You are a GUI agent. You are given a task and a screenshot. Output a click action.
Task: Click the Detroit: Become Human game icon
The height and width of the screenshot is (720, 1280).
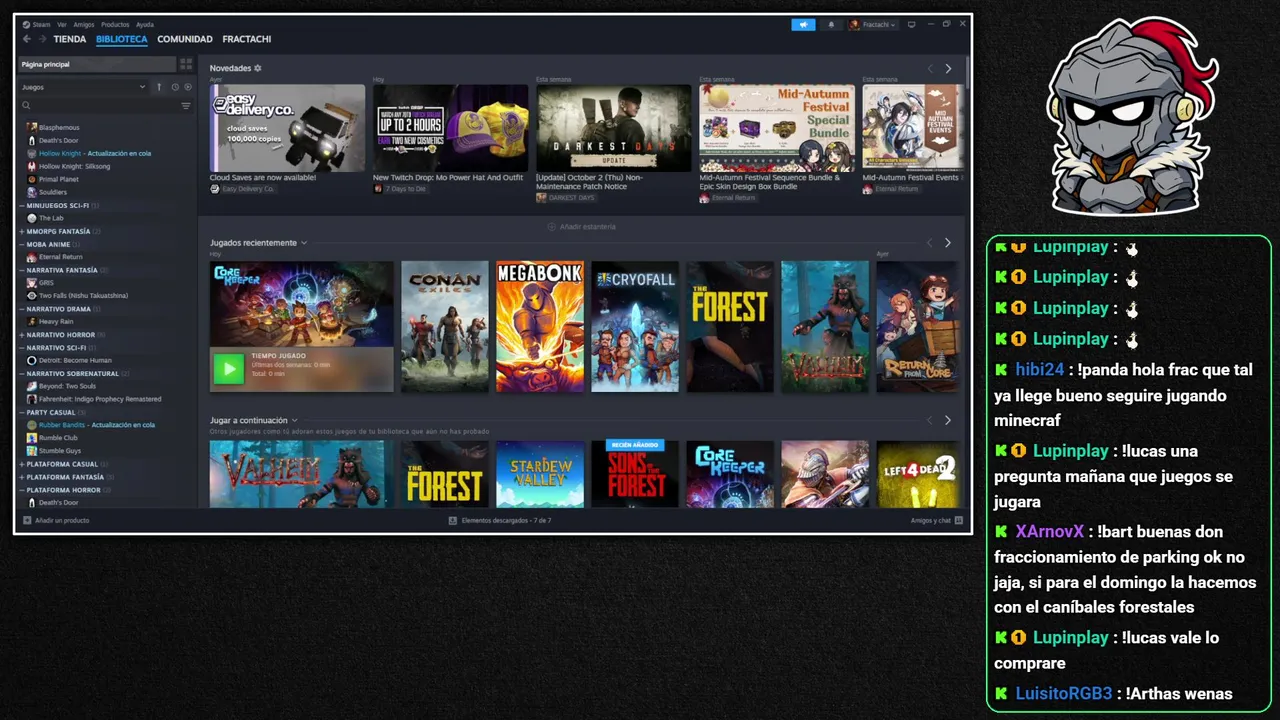pos(32,360)
